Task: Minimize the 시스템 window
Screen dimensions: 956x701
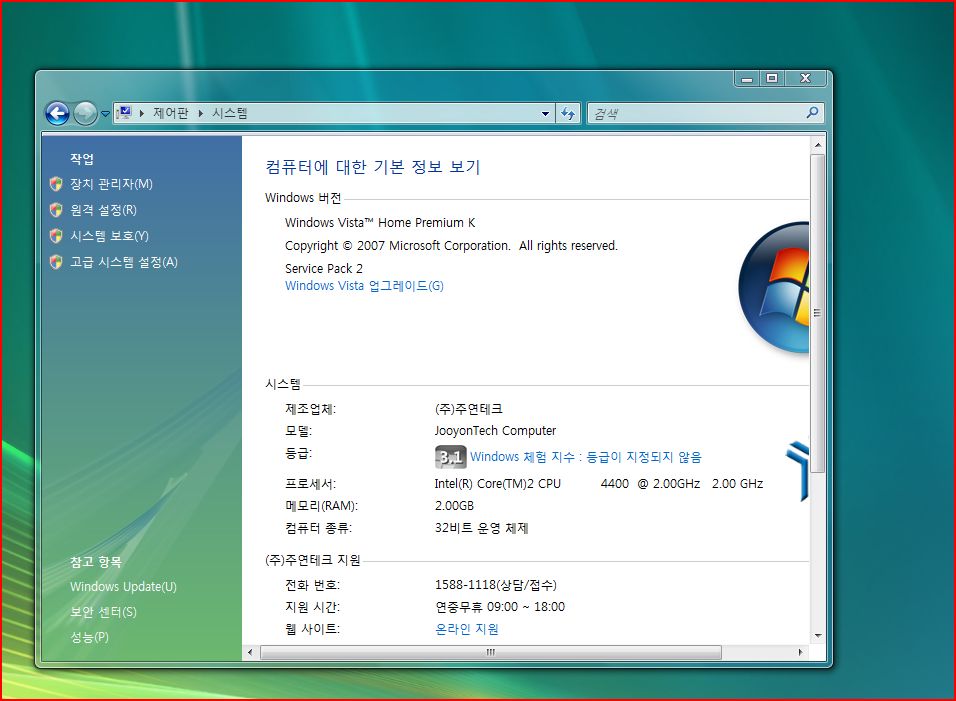Action: click(747, 79)
